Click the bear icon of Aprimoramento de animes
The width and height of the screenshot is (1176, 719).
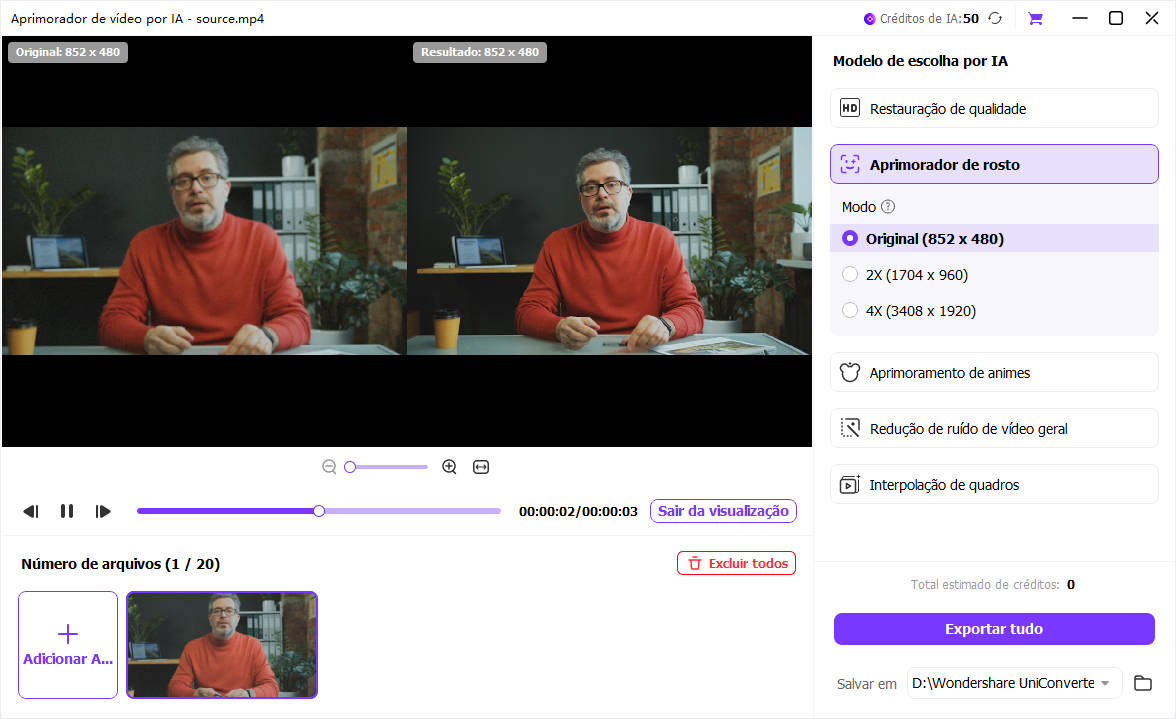pos(850,373)
